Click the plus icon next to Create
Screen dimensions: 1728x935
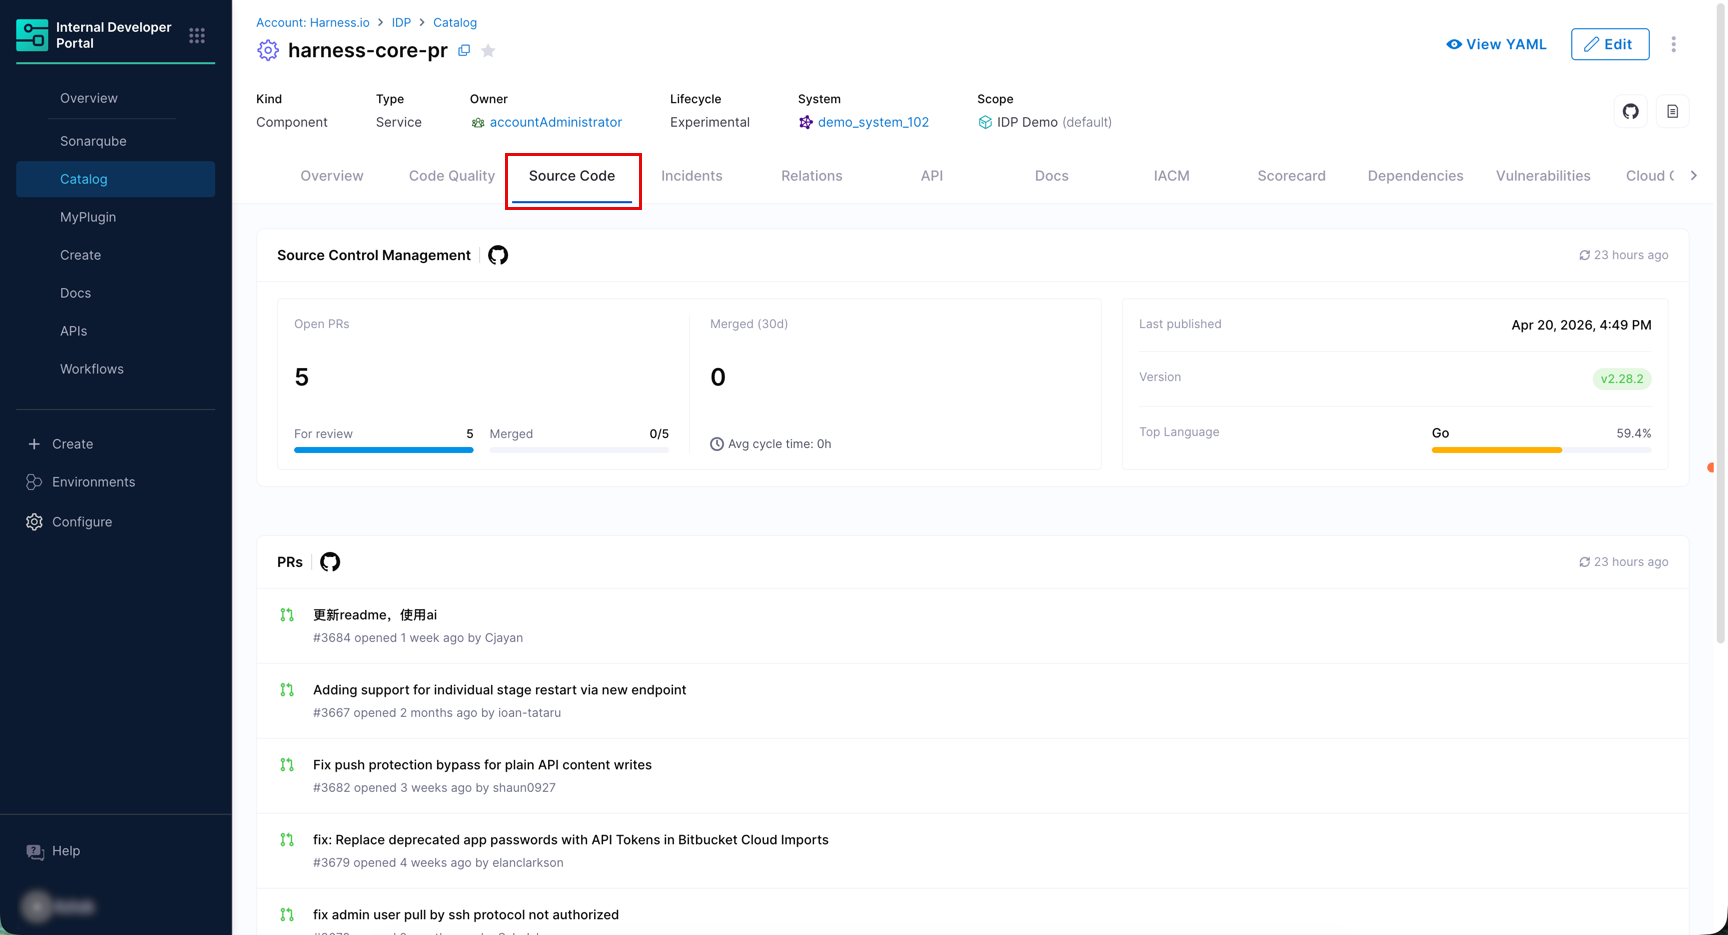click(x=34, y=444)
